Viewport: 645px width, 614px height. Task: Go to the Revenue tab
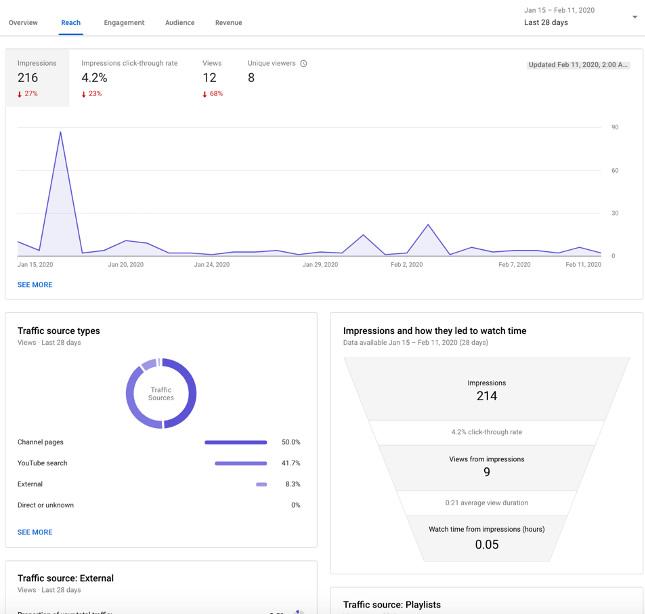point(229,23)
